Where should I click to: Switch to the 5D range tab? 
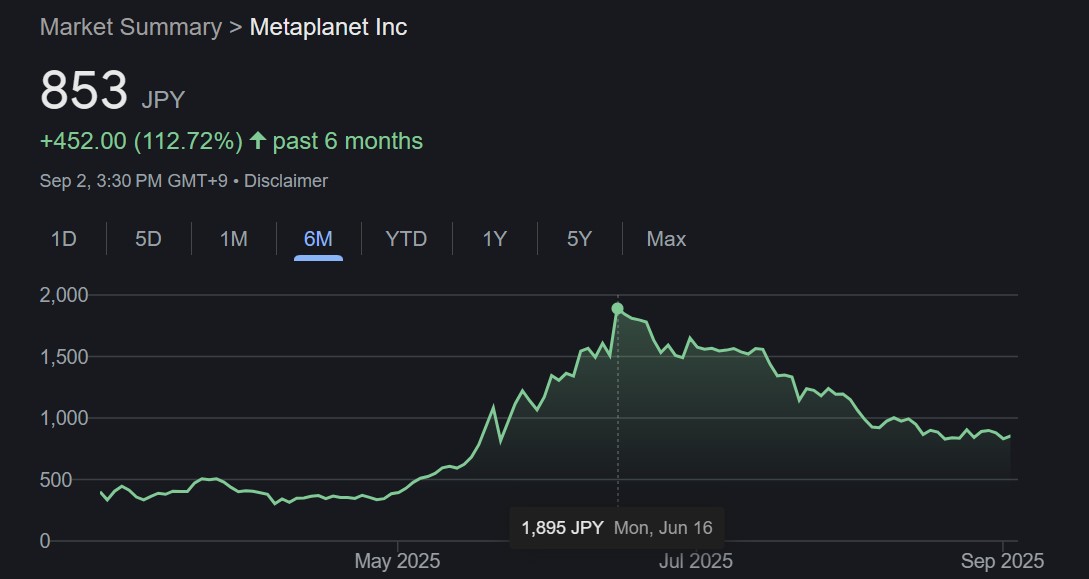coord(148,239)
